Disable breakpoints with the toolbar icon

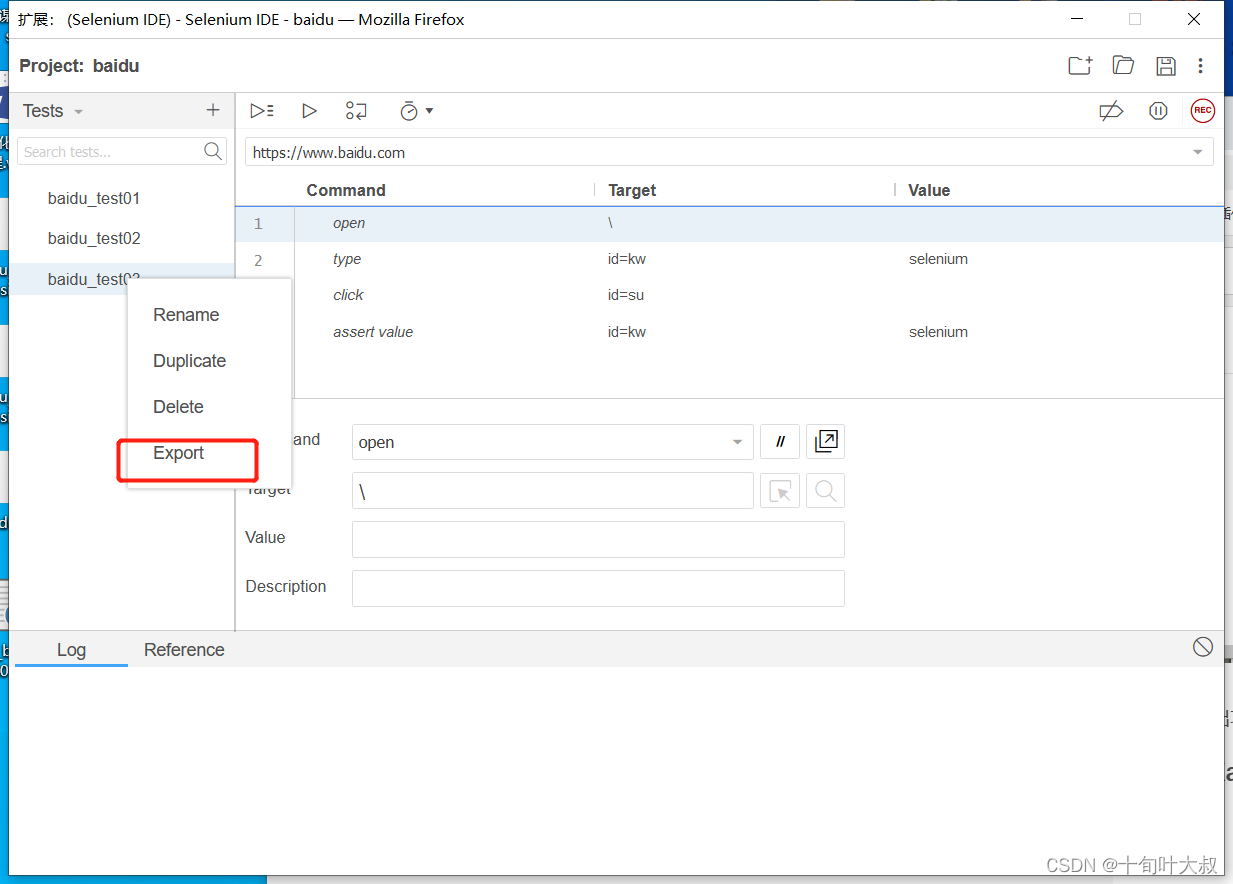pyautogui.click(x=1111, y=111)
